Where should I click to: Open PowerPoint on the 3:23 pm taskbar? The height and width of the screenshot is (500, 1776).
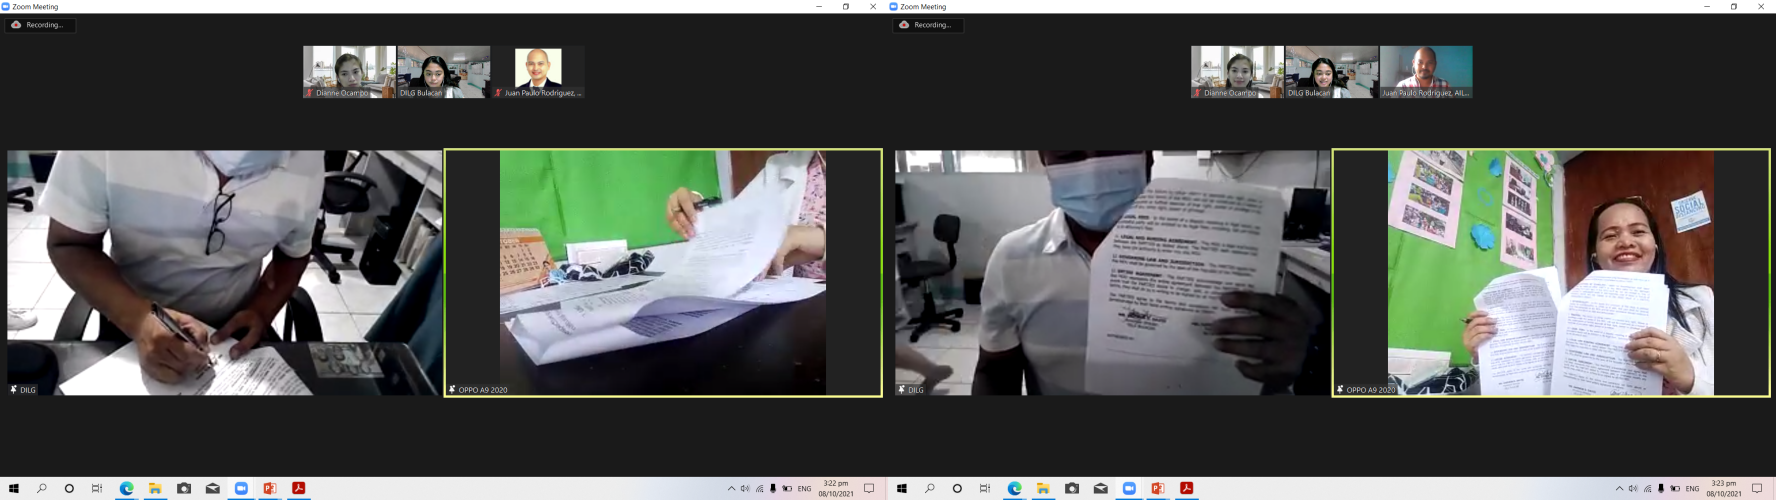1157,489
